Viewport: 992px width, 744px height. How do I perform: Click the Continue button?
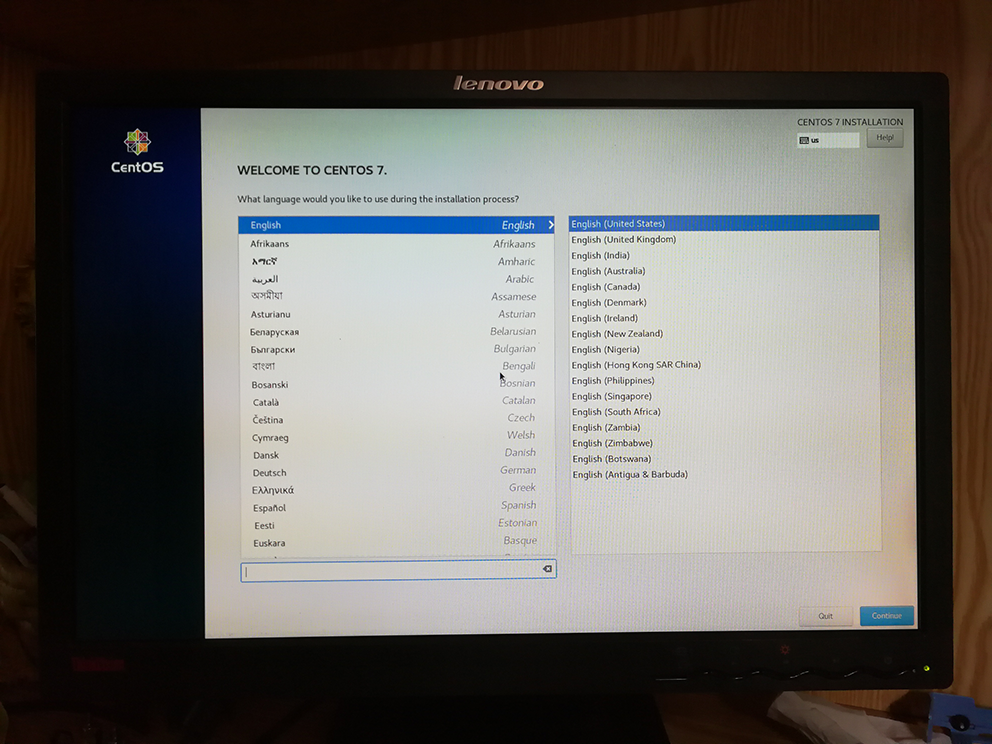pos(886,616)
